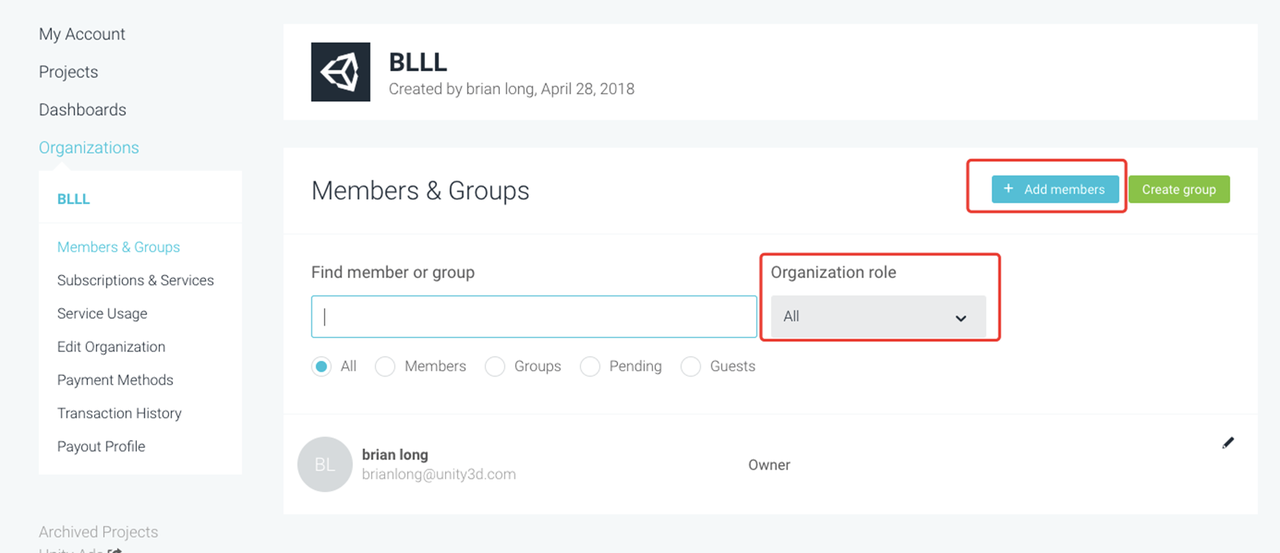Focus the Find member or group field
Screen dimensions: 1280x553
(x=534, y=317)
